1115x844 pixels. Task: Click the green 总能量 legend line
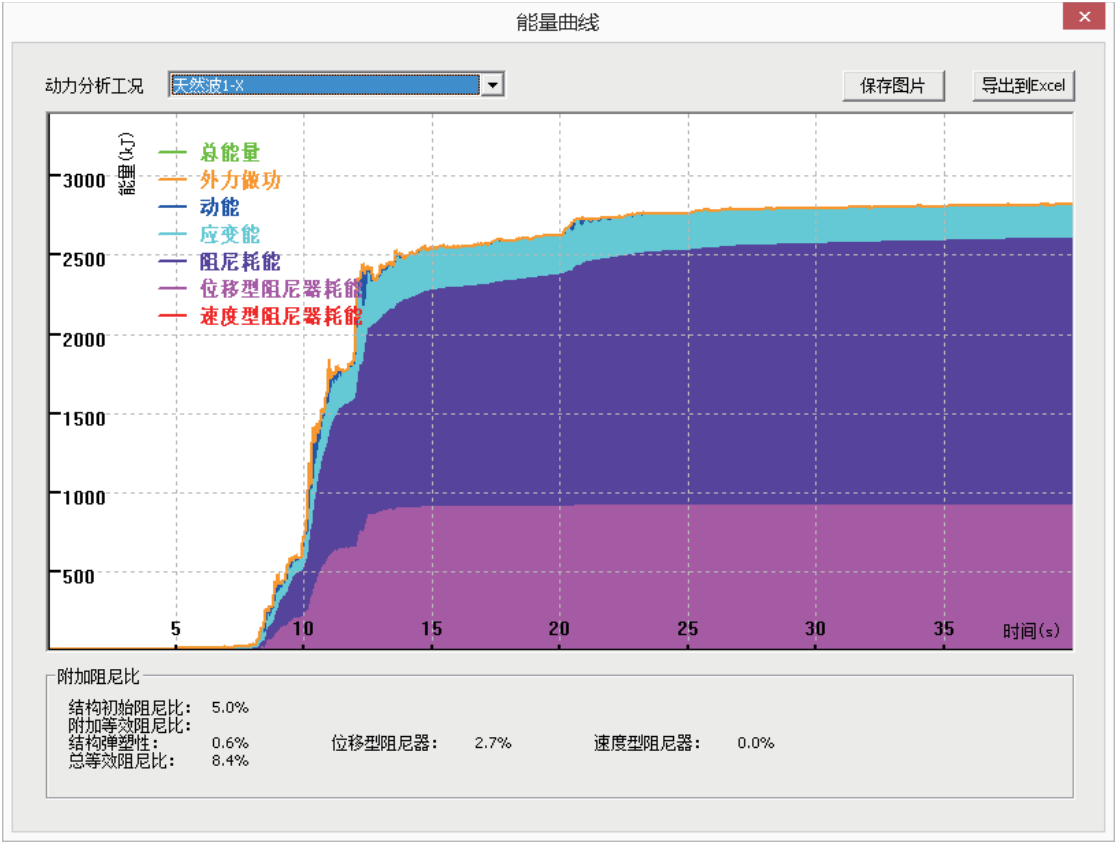pyautogui.click(x=173, y=153)
